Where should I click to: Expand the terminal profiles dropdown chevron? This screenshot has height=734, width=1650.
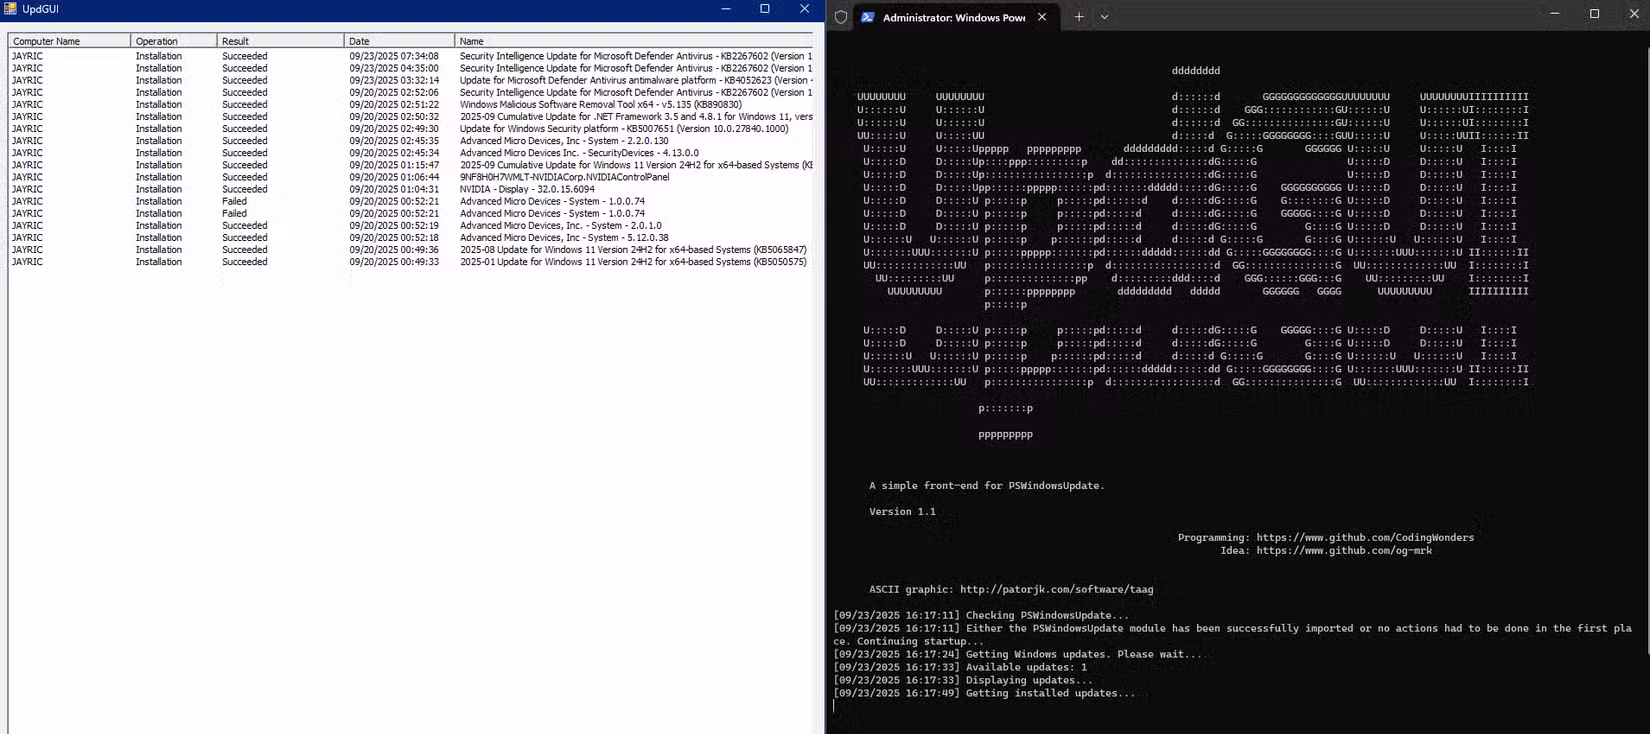[x=1104, y=17]
